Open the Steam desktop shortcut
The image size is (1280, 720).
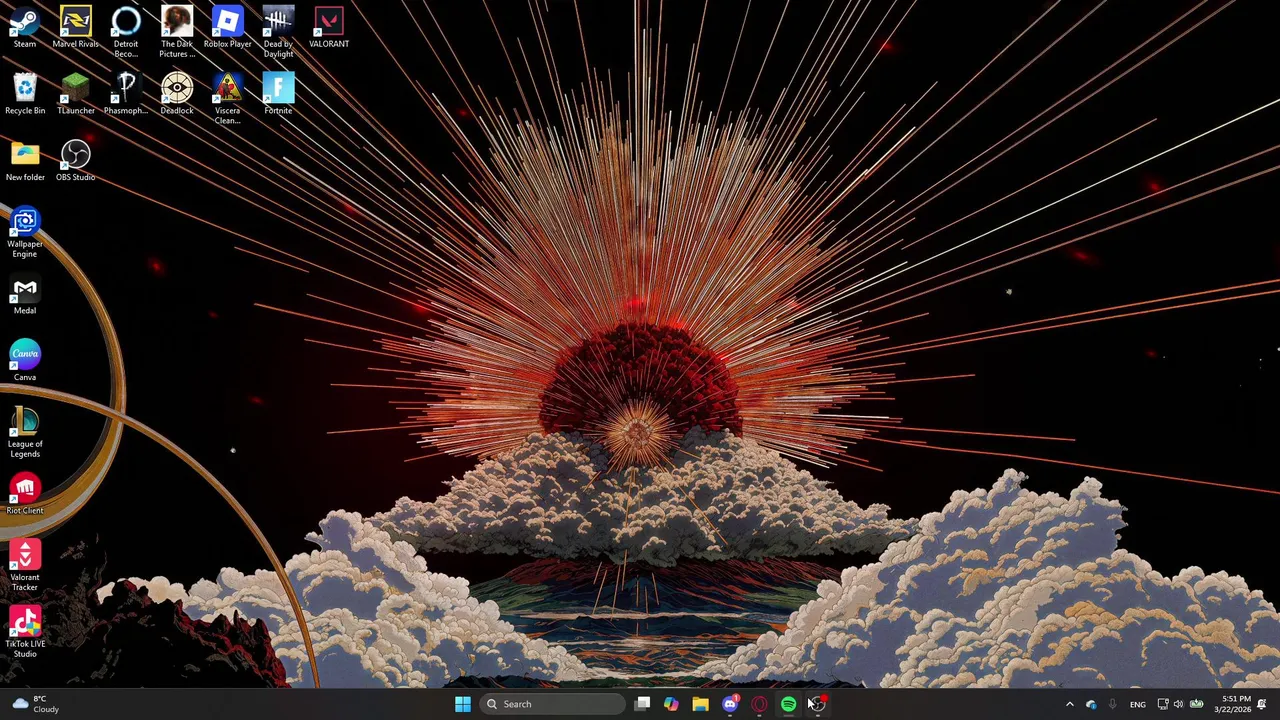coord(24,27)
